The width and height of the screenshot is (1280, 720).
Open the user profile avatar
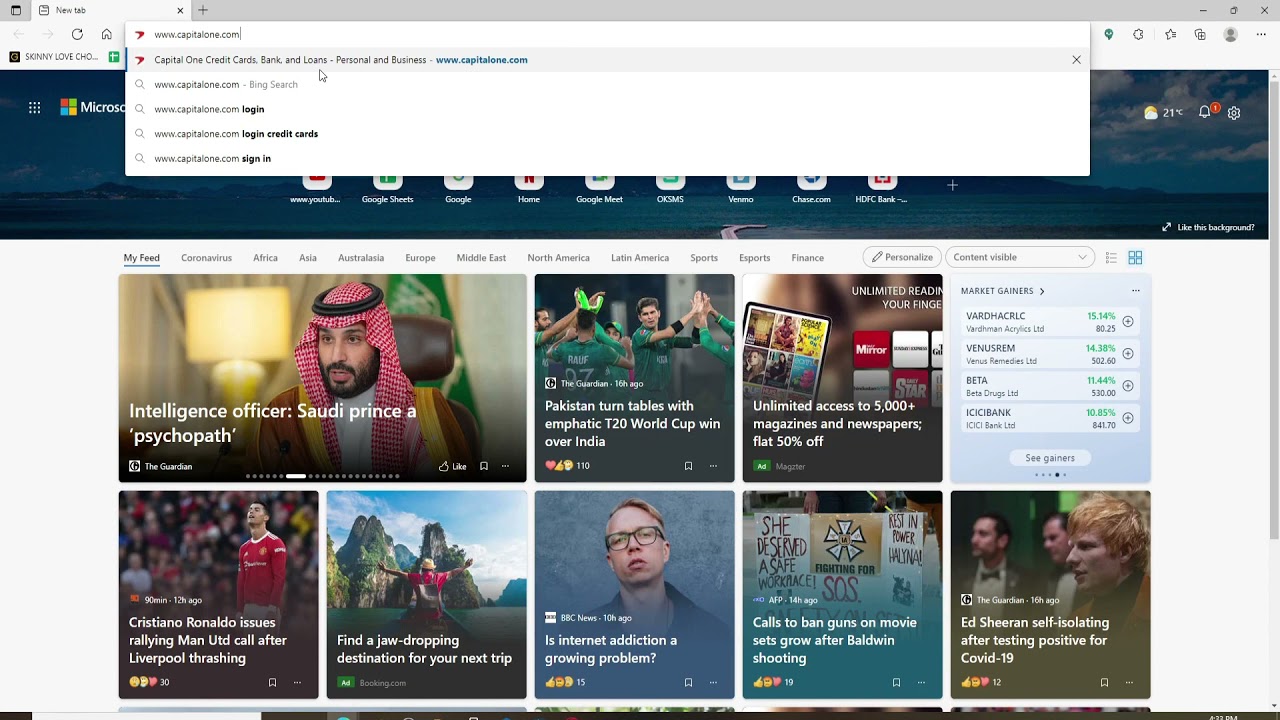pyautogui.click(x=1231, y=34)
